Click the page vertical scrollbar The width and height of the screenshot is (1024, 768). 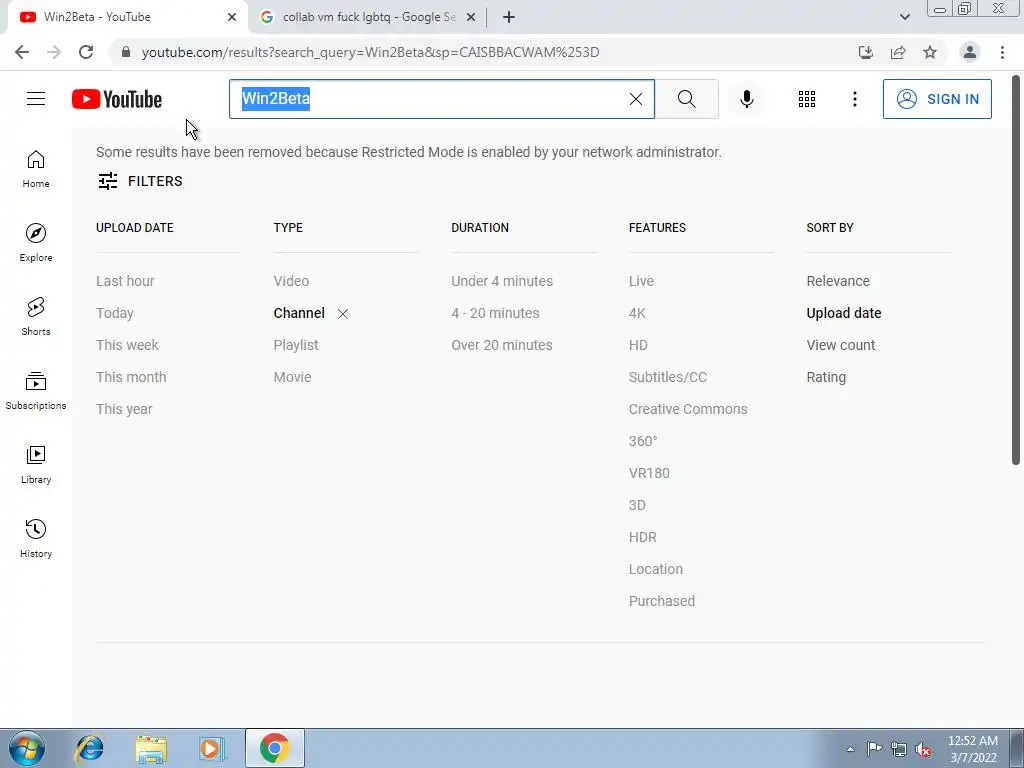(1016, 270)
